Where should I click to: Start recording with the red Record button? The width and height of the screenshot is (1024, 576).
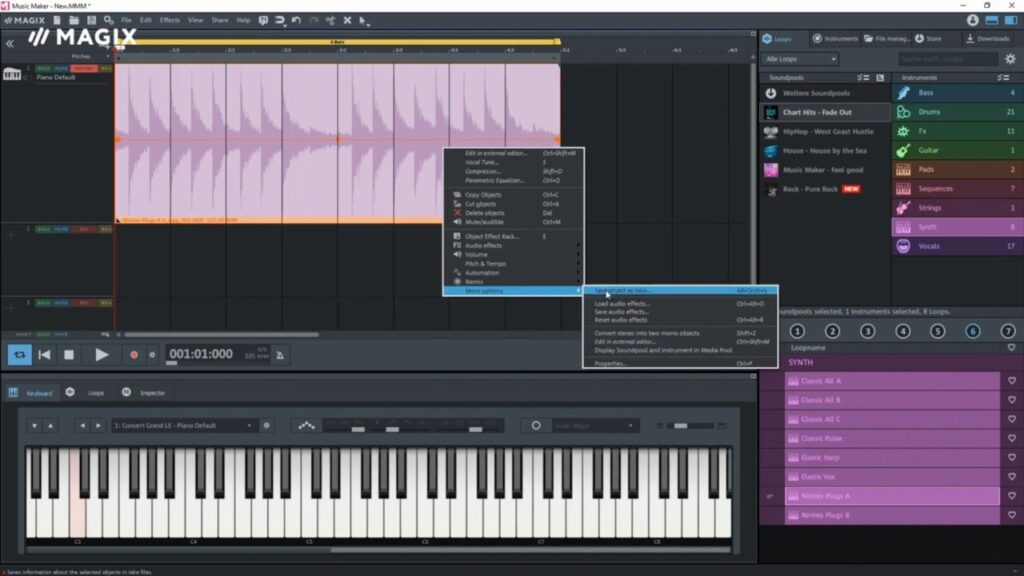[x=134, y=355]
